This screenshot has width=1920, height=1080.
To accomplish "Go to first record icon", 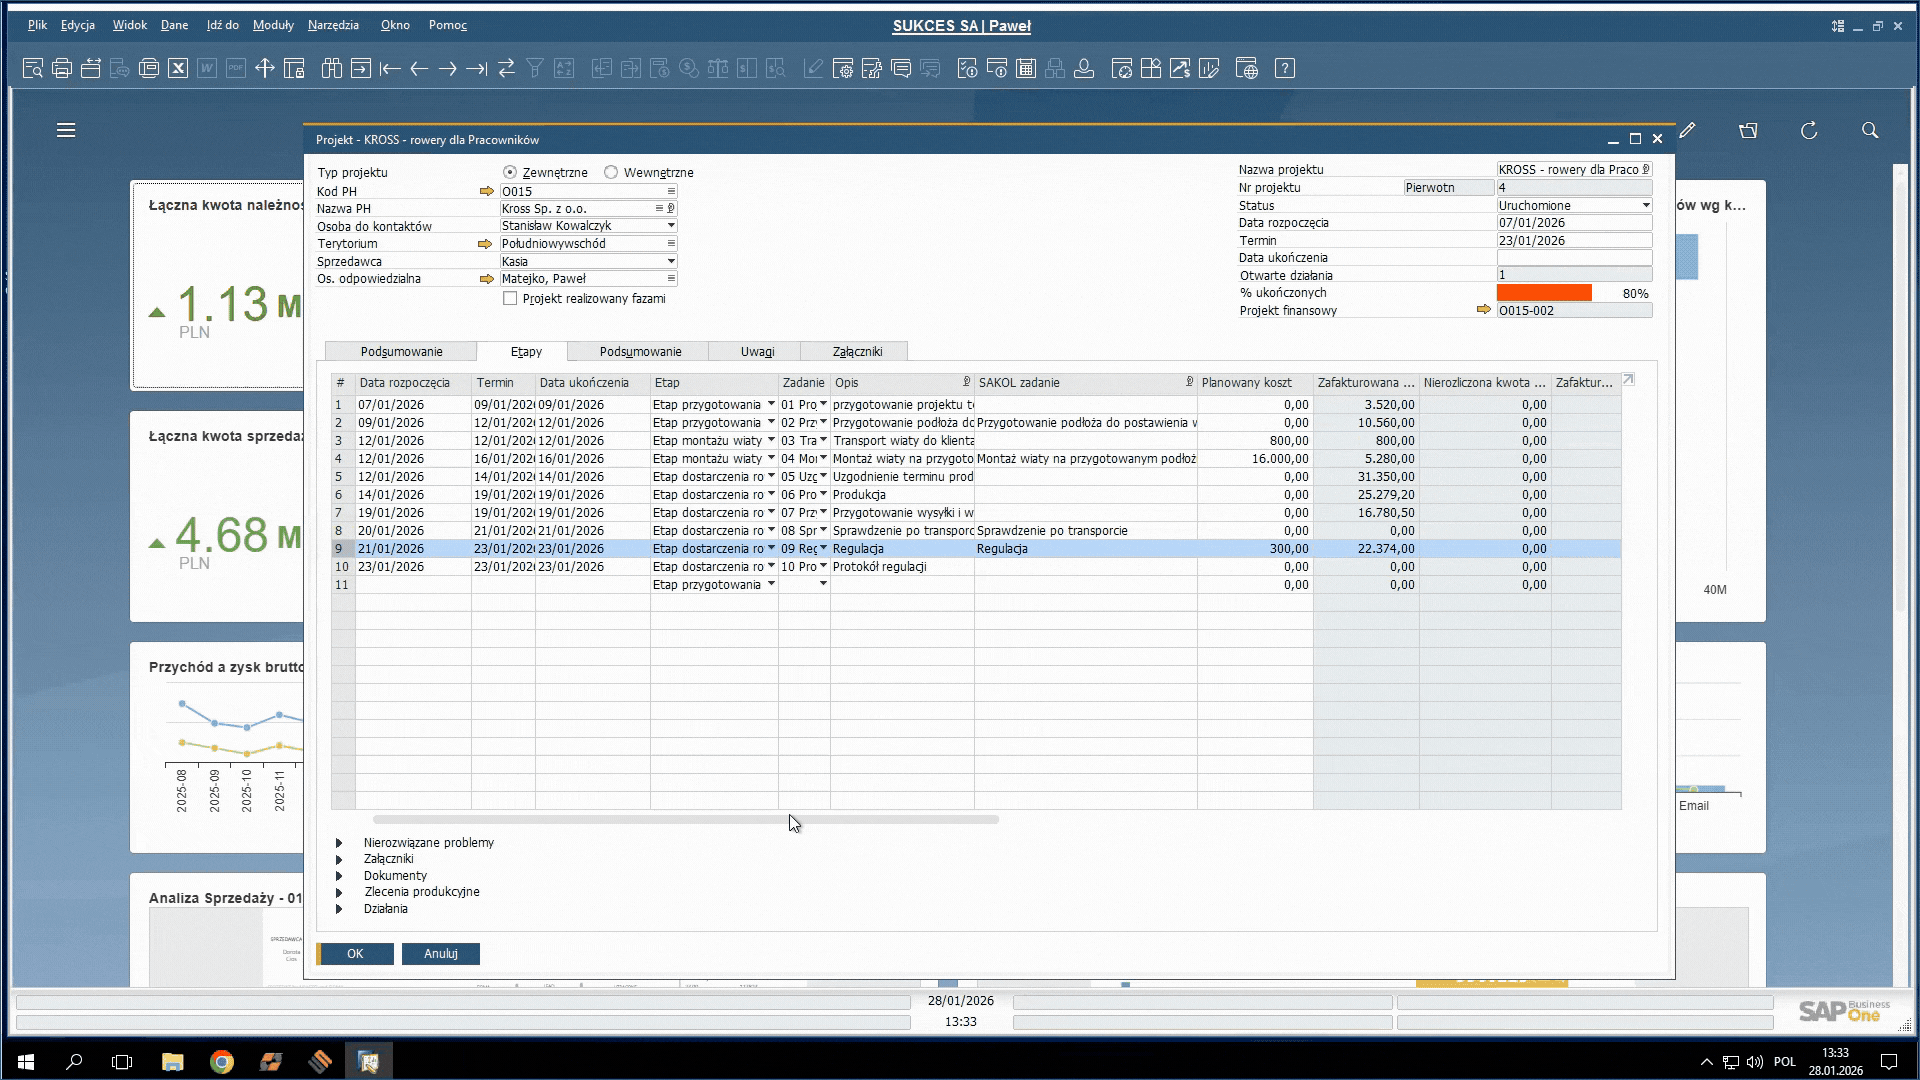I will pyautogui.click(x=390, y=68).
